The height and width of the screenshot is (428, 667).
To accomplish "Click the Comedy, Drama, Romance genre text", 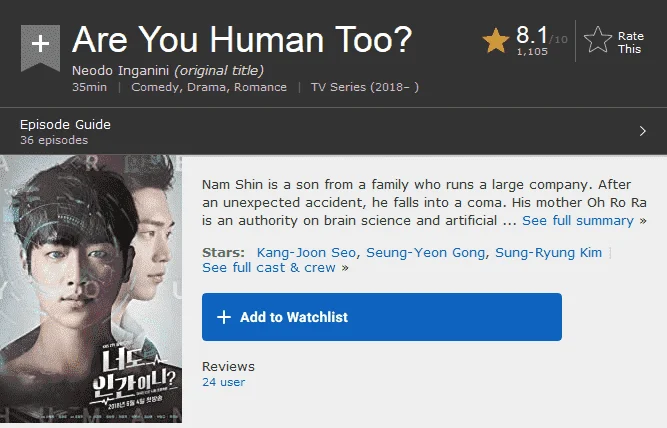I will pyautogui.click(x=209, y=87).
